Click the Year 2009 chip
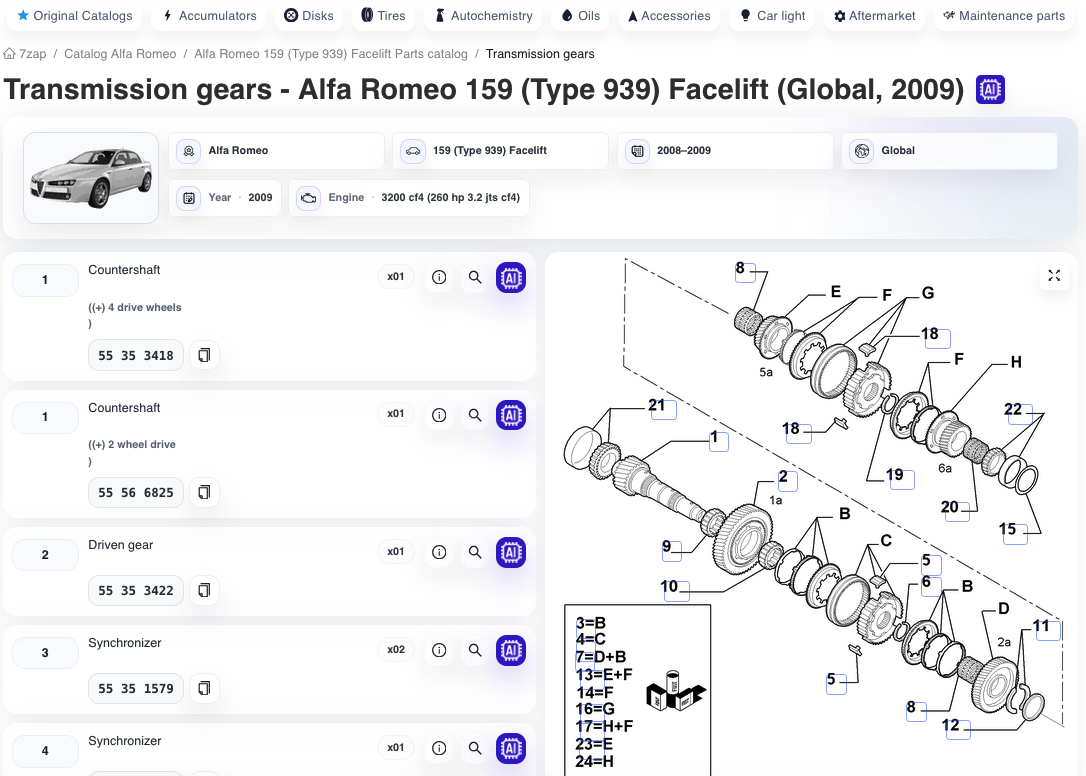The image size is (1086, 776). 225,197
